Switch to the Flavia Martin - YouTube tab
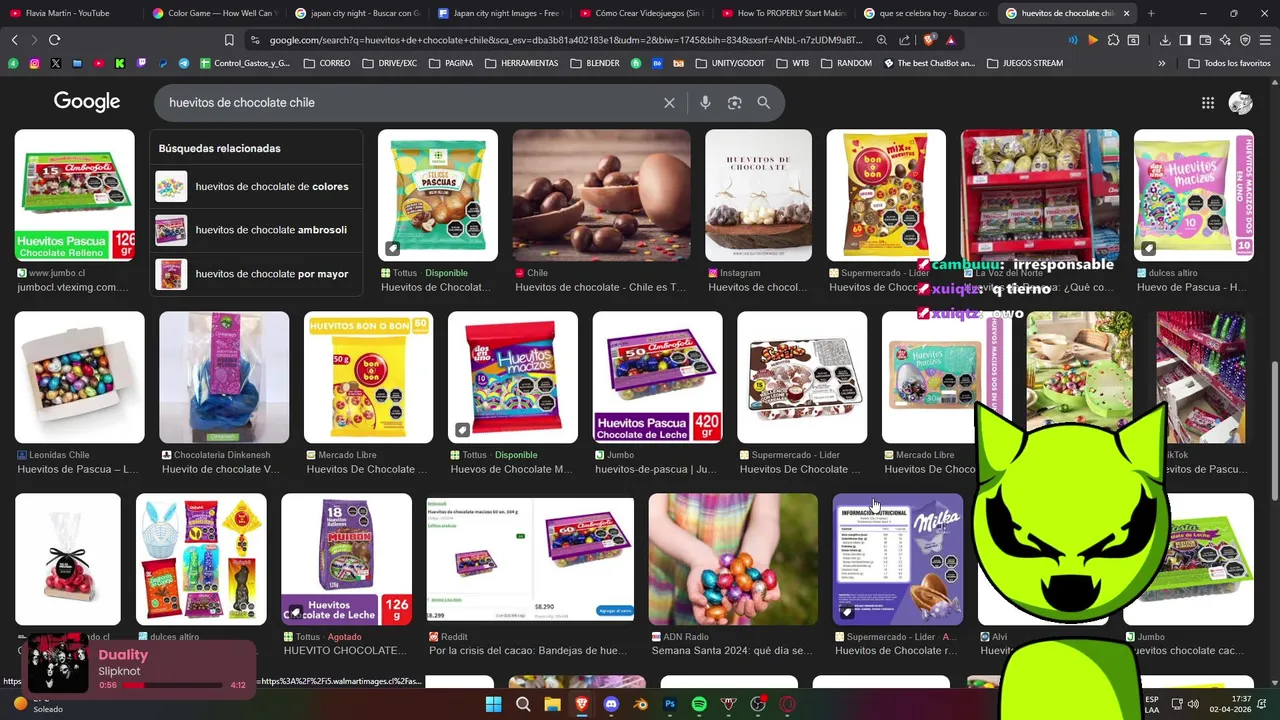Viewport: 1280px width, 720px height. [x=70, y=13]
